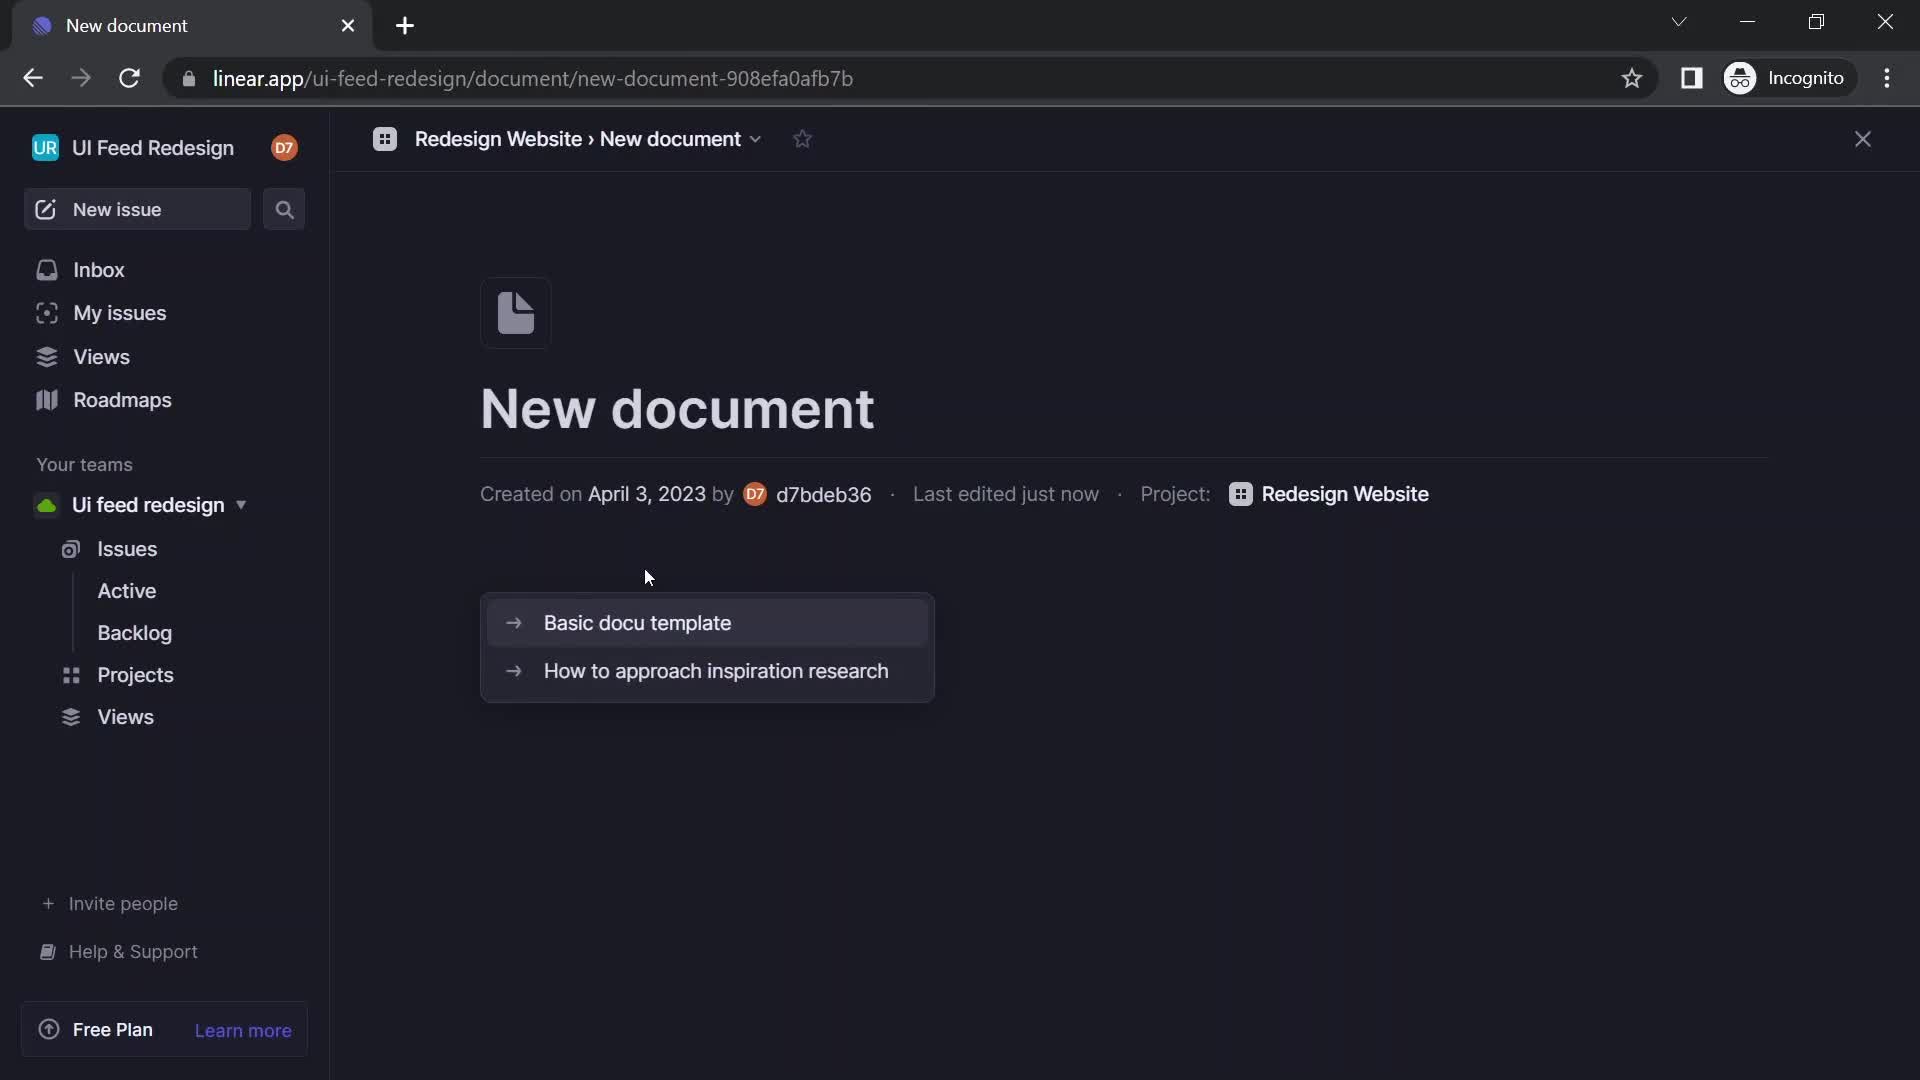This screenshot has width=1920, height=1080.
Task: Show Active issues
Action: pos(127,591)
